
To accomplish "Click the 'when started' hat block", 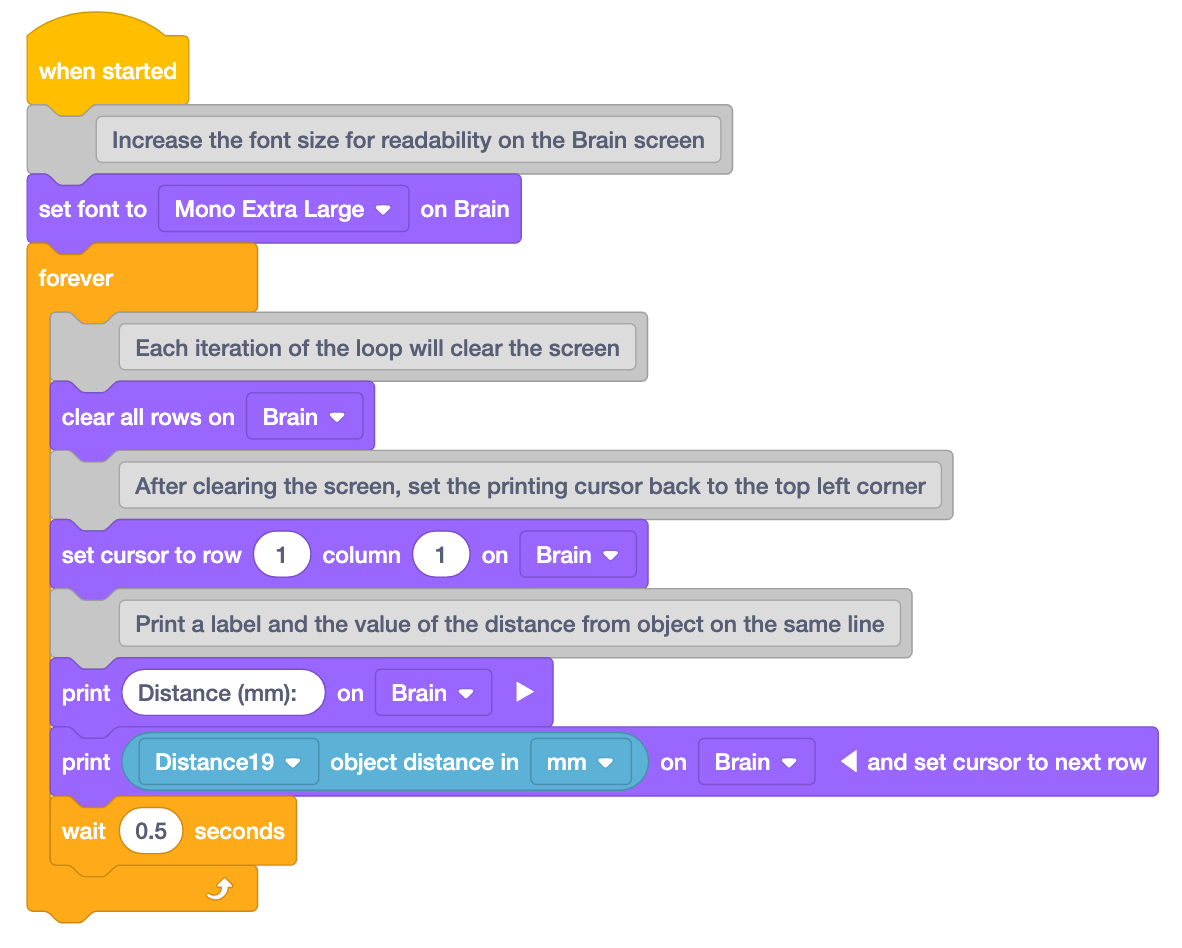I will 107,70.
